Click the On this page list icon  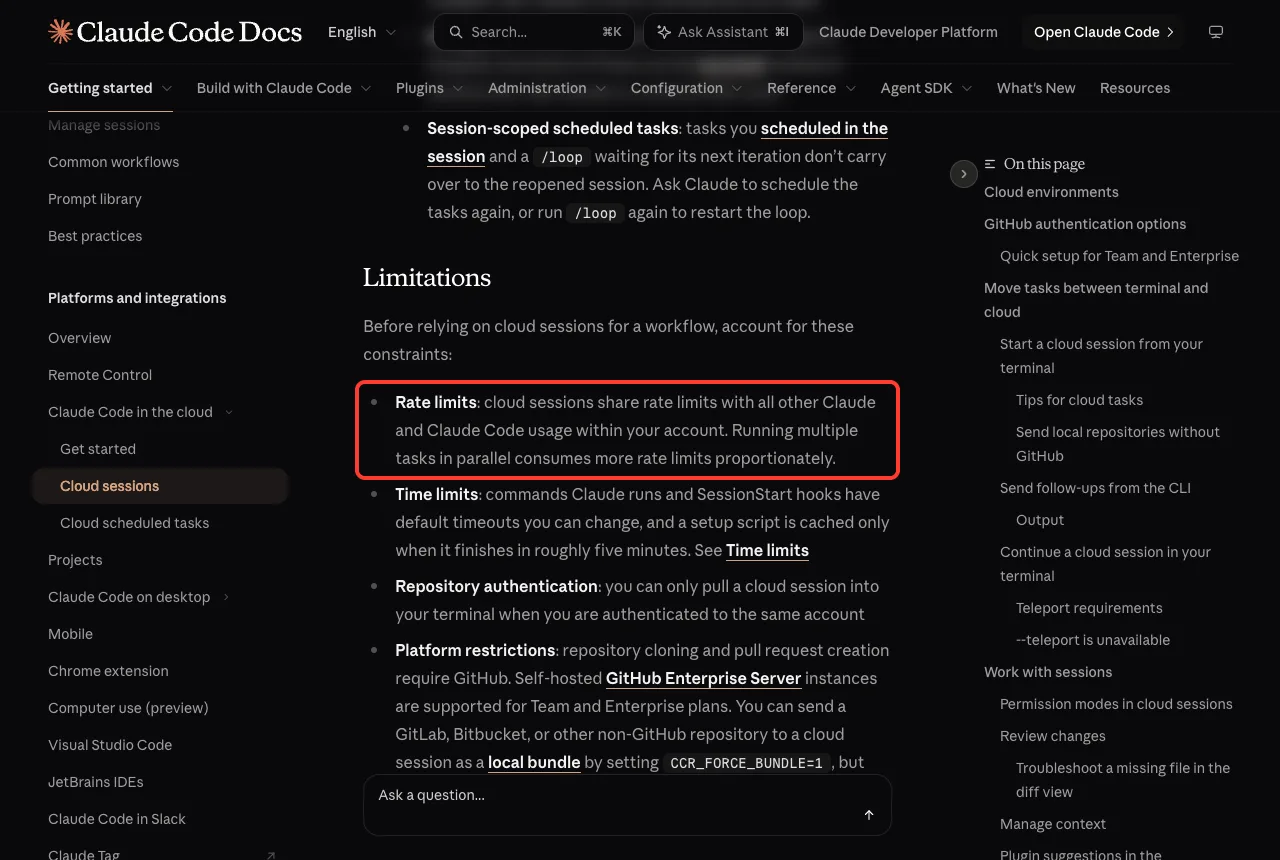click(x=990, y=164)
